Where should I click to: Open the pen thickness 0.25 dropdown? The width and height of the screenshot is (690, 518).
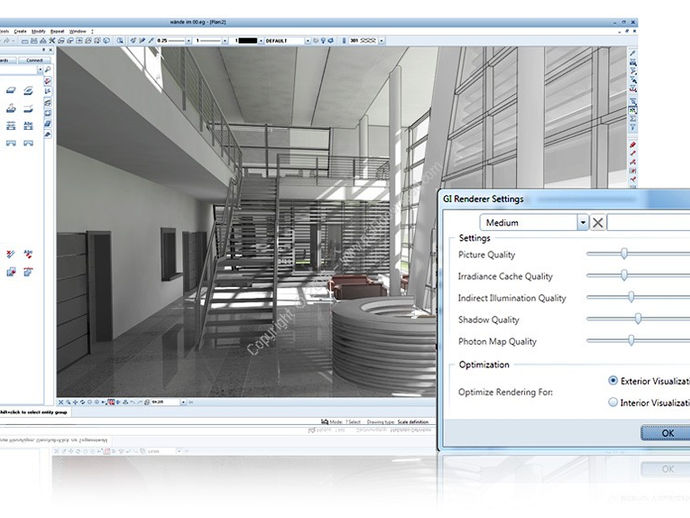click(x=189, y=40)
